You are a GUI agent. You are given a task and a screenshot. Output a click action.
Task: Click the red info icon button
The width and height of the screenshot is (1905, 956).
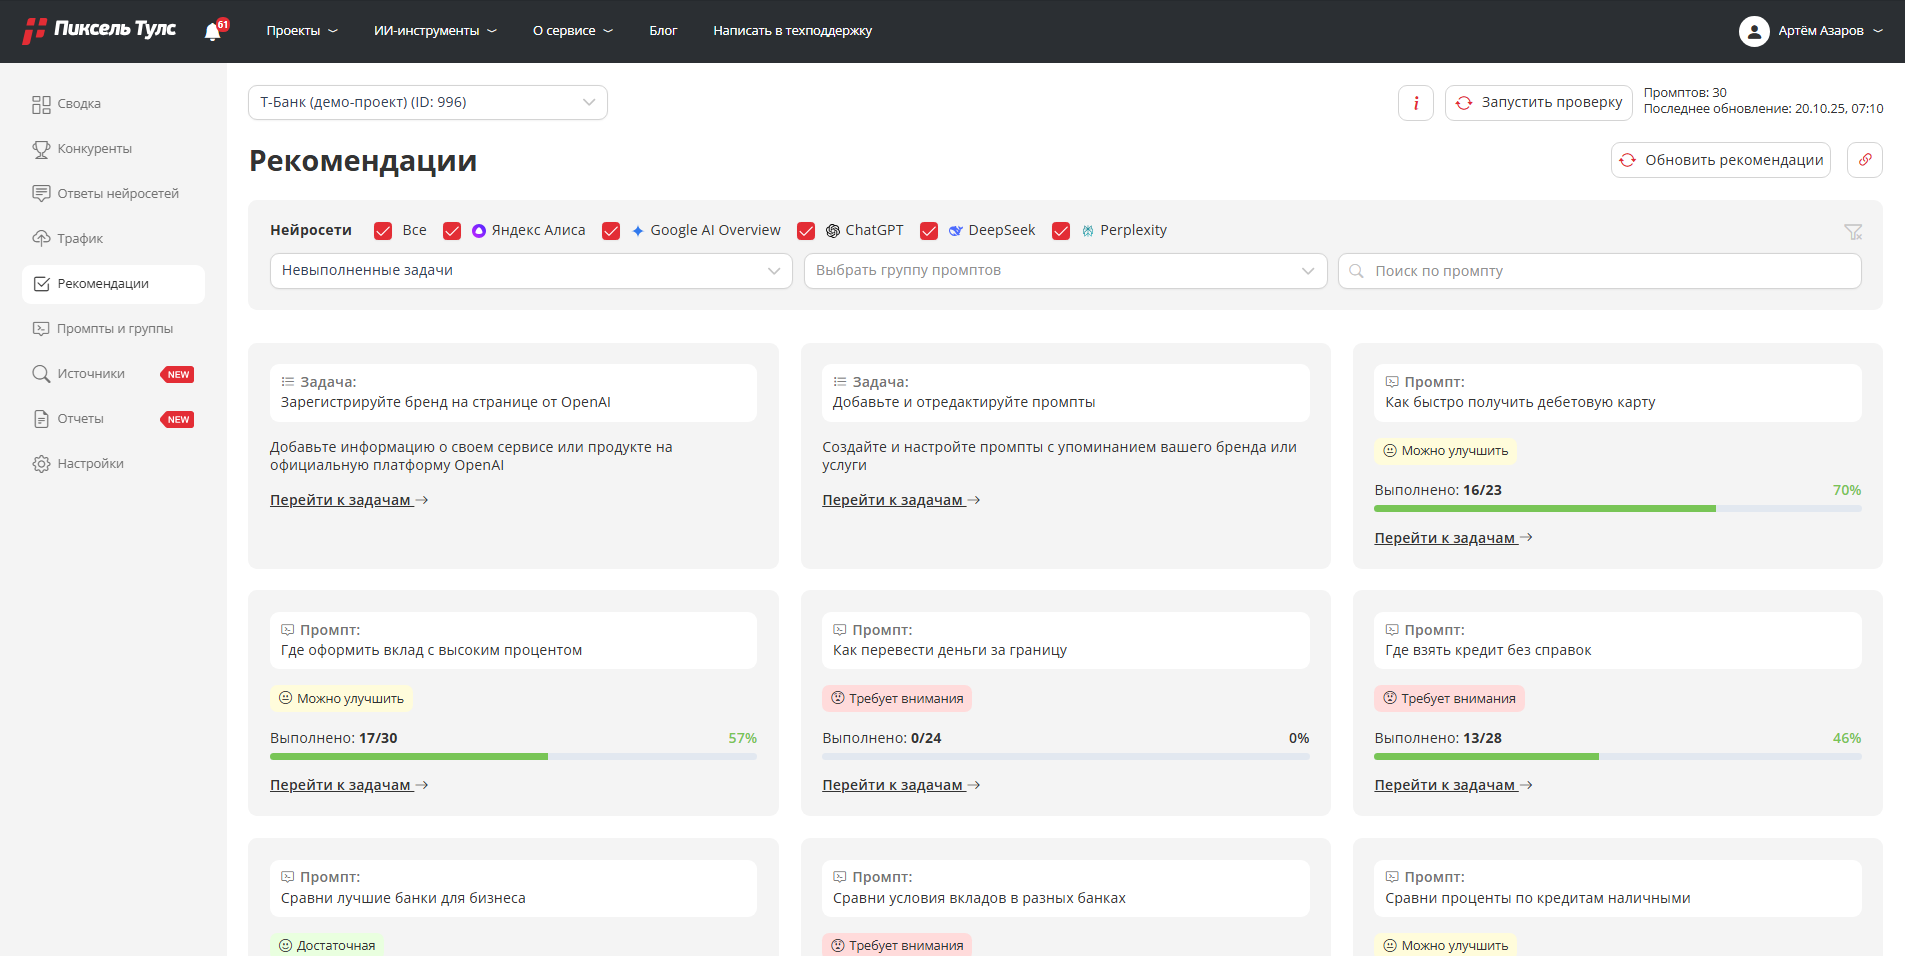pyautogui.click(x=1415, y=103)
